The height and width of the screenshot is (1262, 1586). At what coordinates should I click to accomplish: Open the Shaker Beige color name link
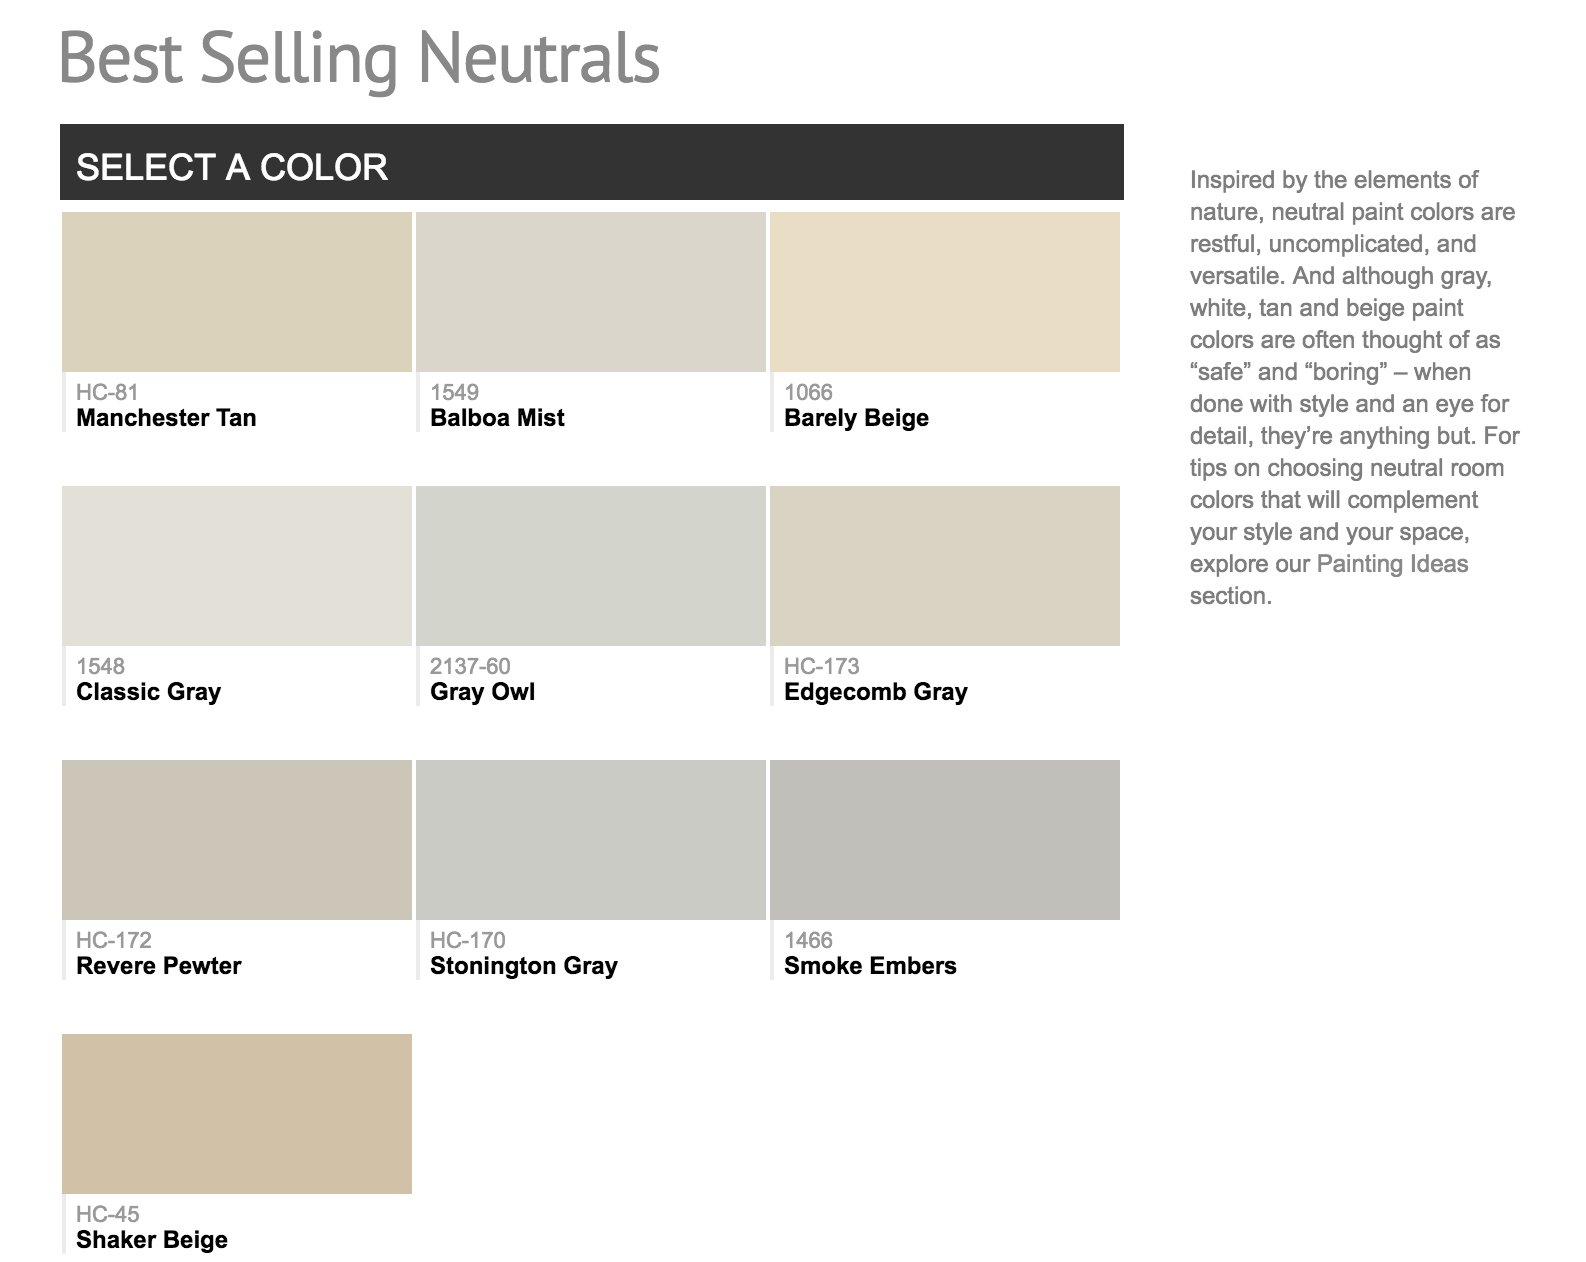[x=152, y=1240]
